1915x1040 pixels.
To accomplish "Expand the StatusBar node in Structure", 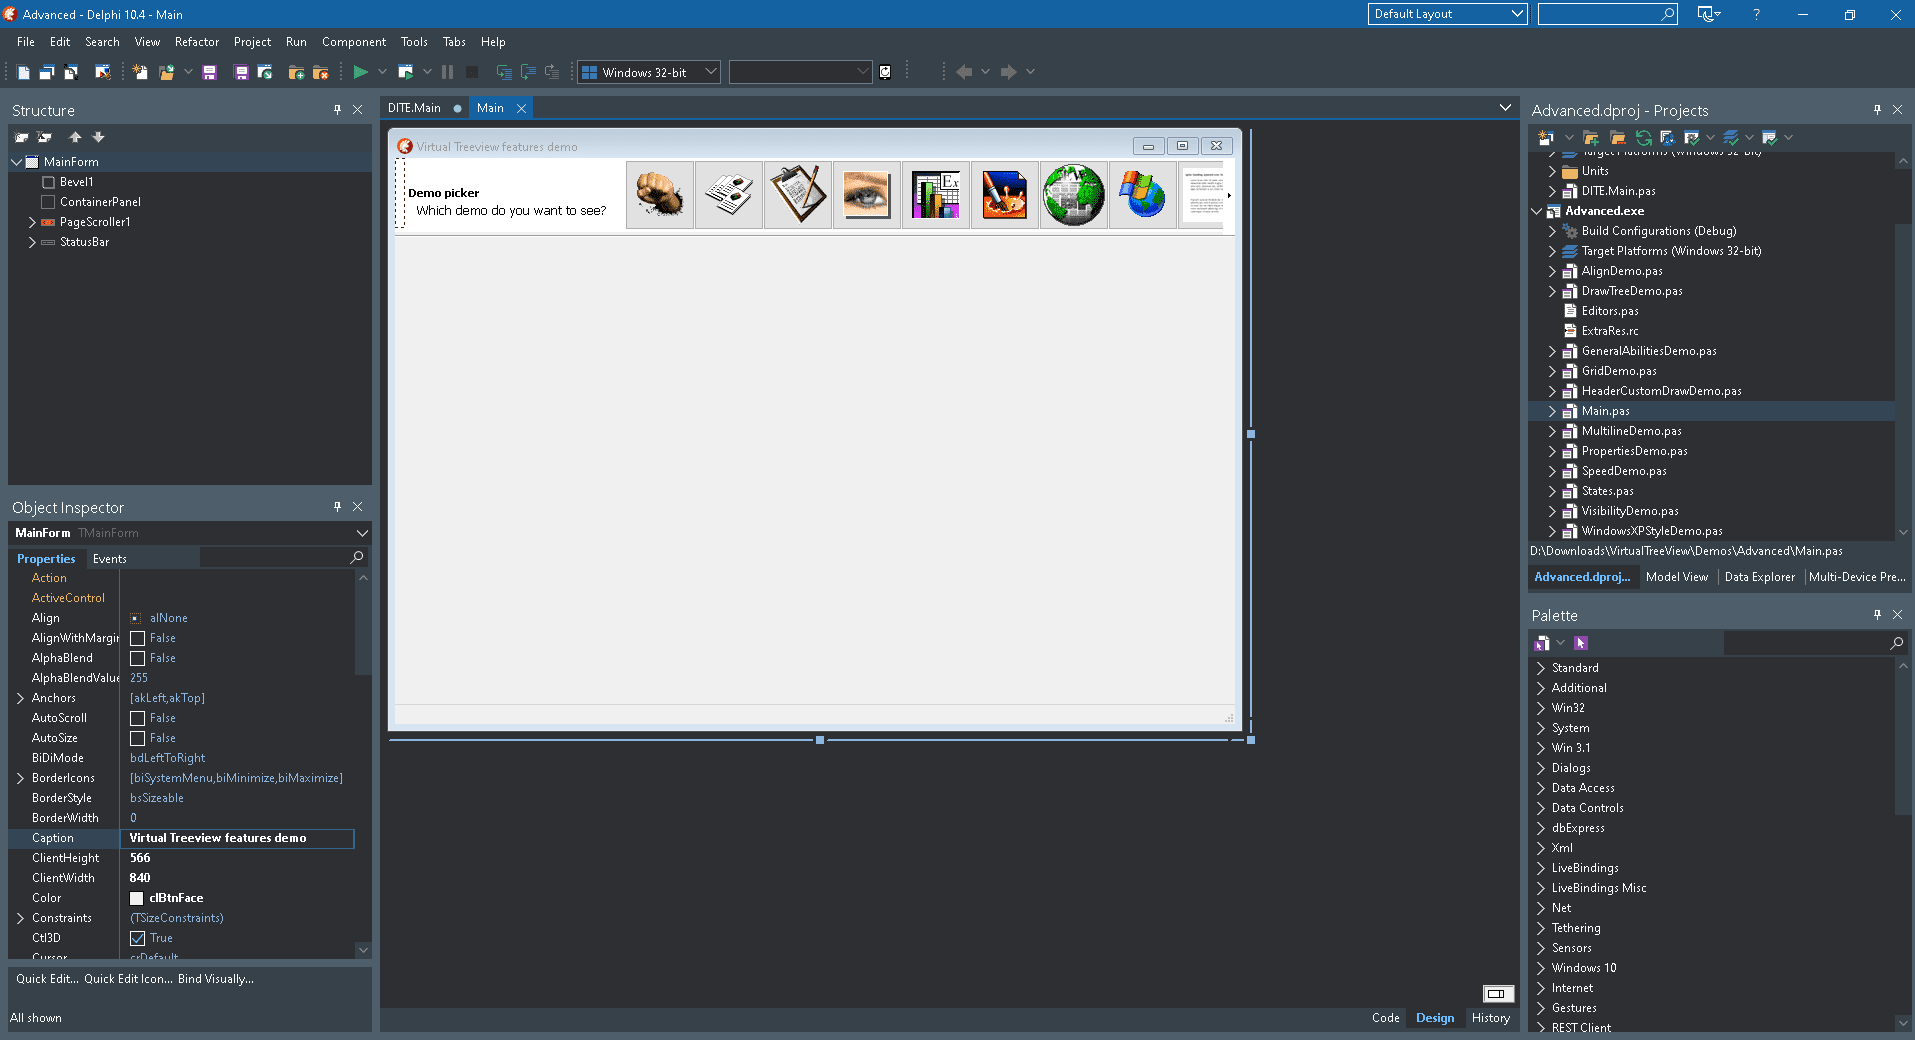I will (32, 242).
